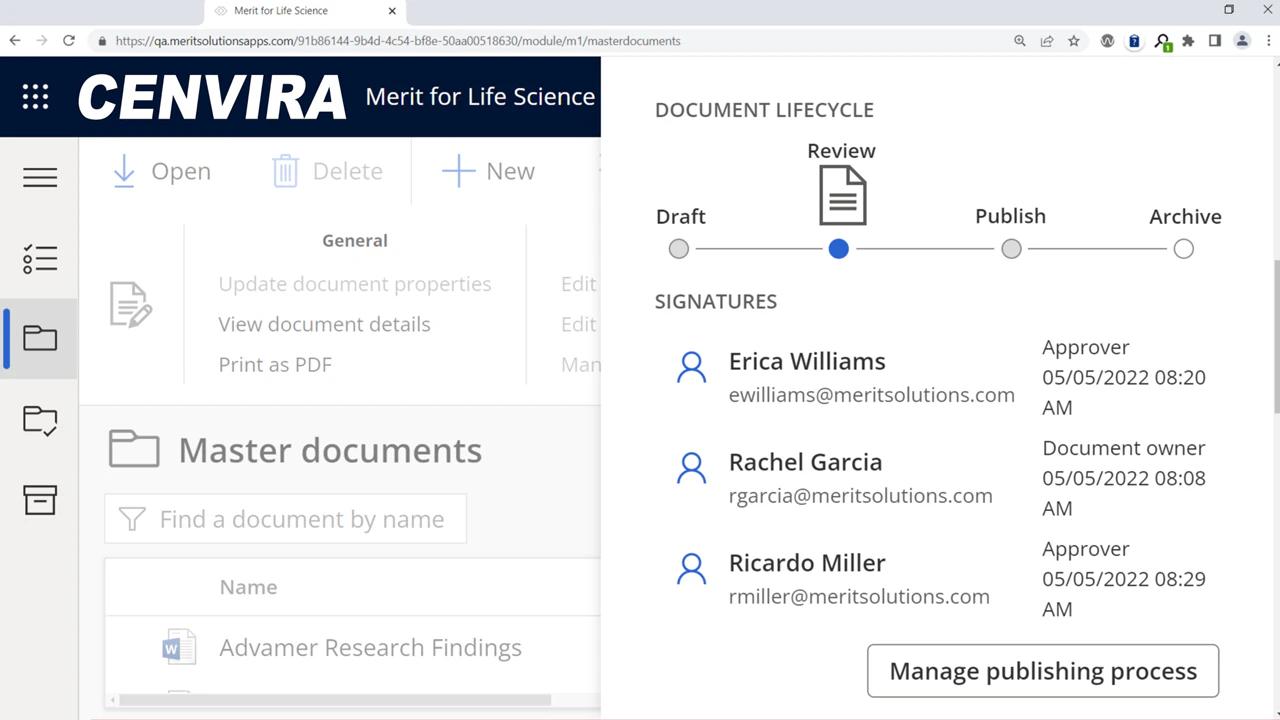This screenshot has height=720, width=1280.
Task: Click the document-edit icon beside the General menu
Action: 130,304
